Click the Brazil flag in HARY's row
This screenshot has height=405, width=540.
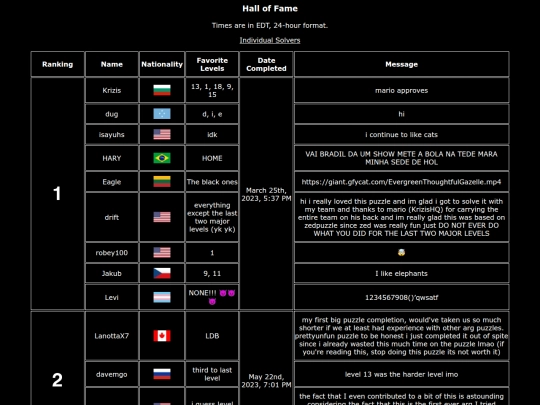click(x=162, y=158)
